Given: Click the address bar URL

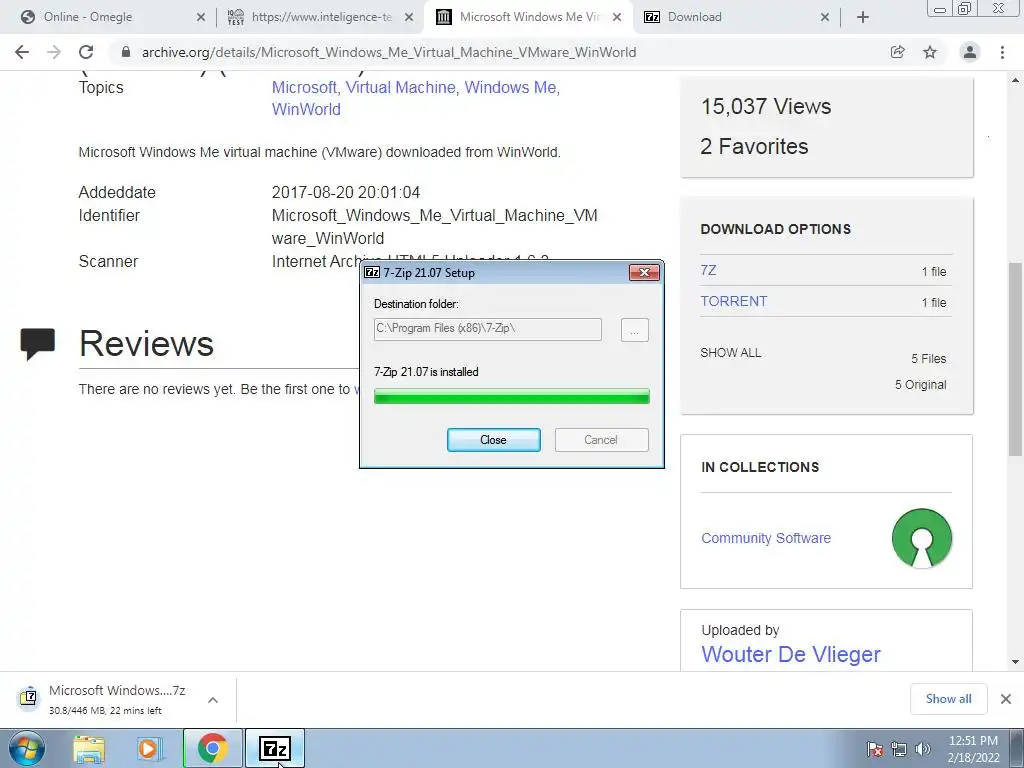Looking at the screenshot, I should (x=389, y=52).
